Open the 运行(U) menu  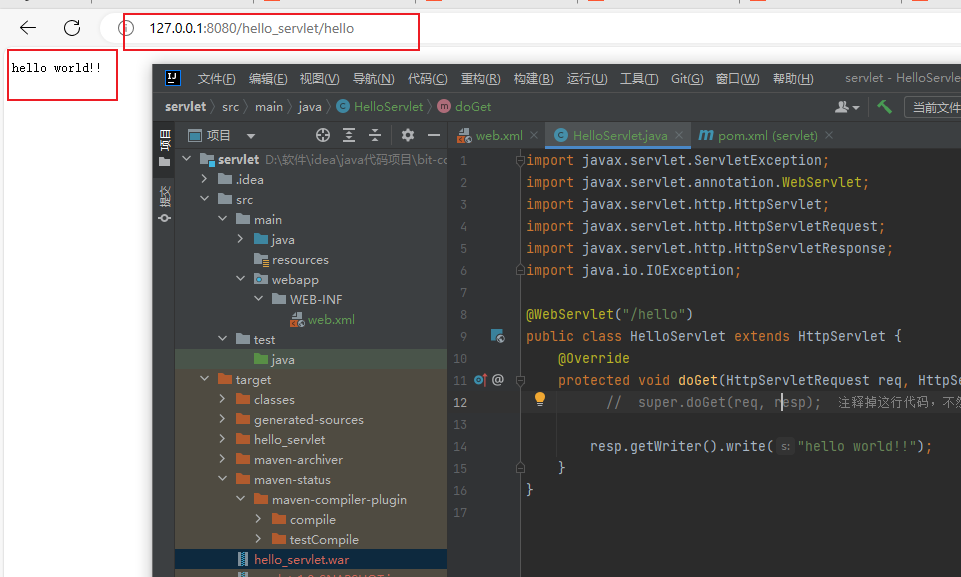click(587, 79)
